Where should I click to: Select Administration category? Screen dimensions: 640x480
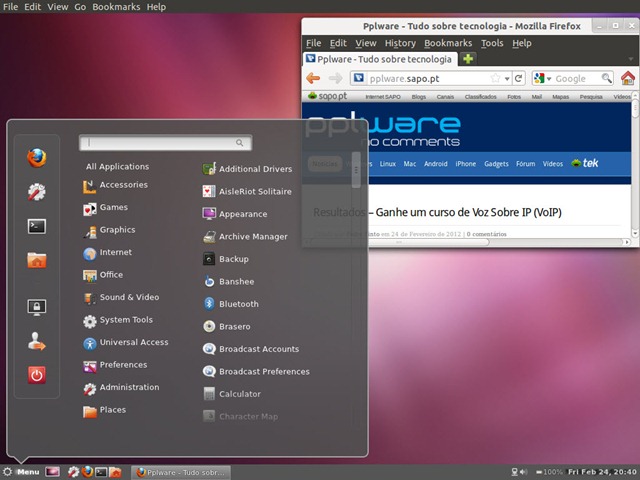tap(121, 387)
